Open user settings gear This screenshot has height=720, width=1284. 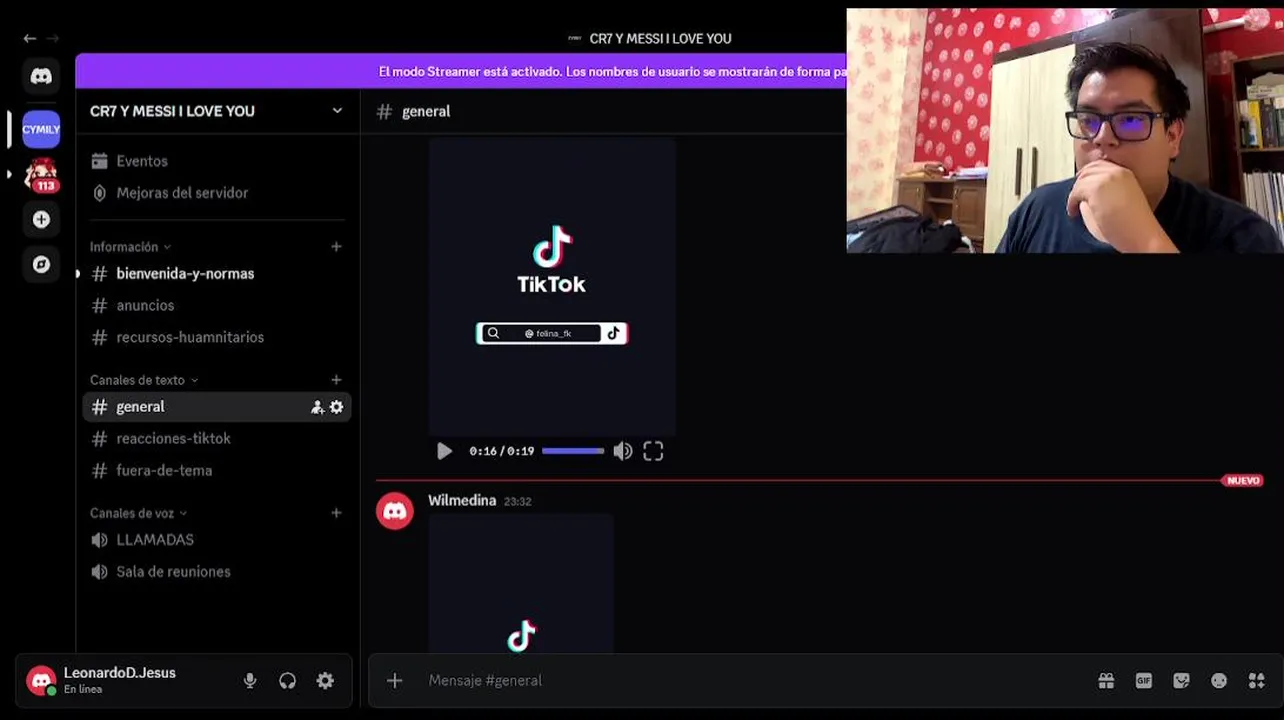point(325,681)
